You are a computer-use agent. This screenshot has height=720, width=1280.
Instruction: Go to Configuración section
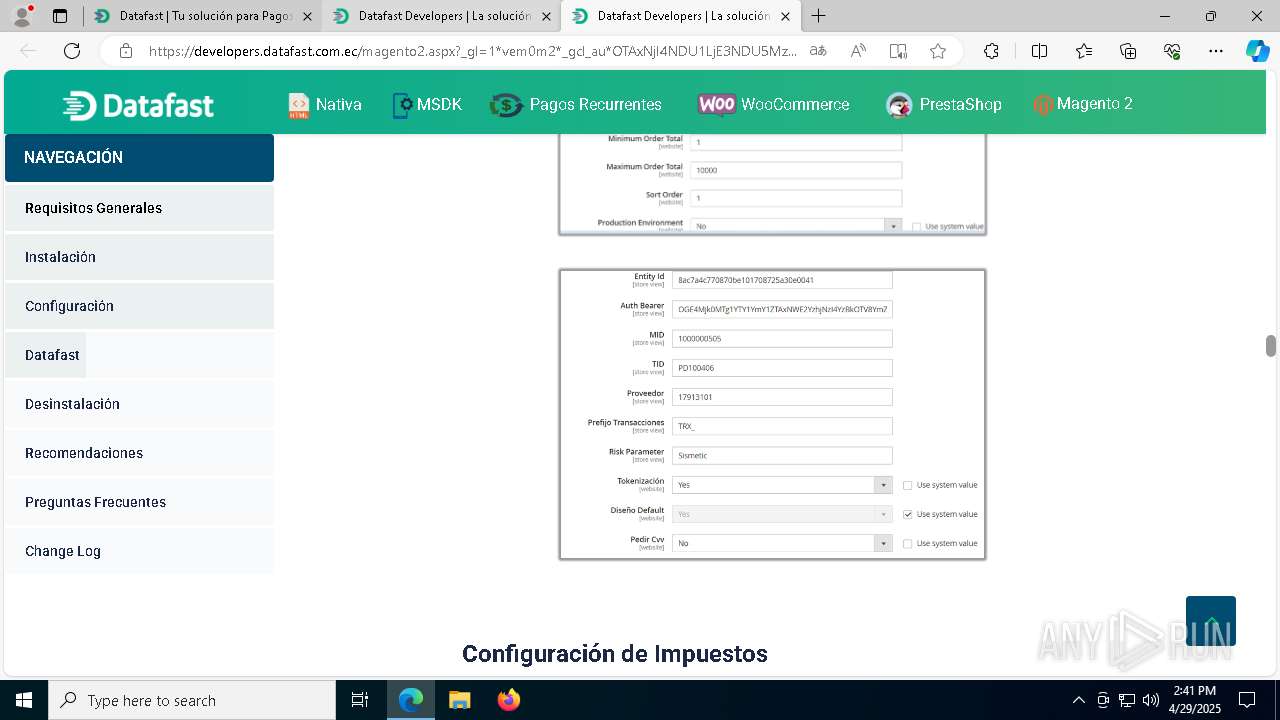(x=139, y=306)
